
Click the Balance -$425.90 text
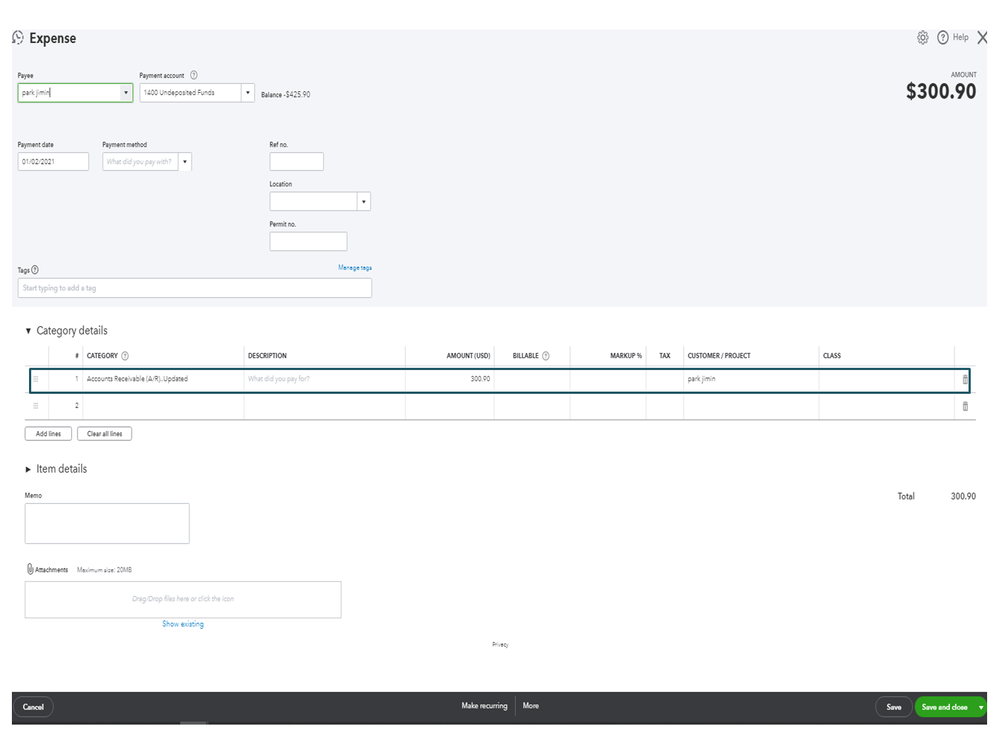click(x=285, y=95)
